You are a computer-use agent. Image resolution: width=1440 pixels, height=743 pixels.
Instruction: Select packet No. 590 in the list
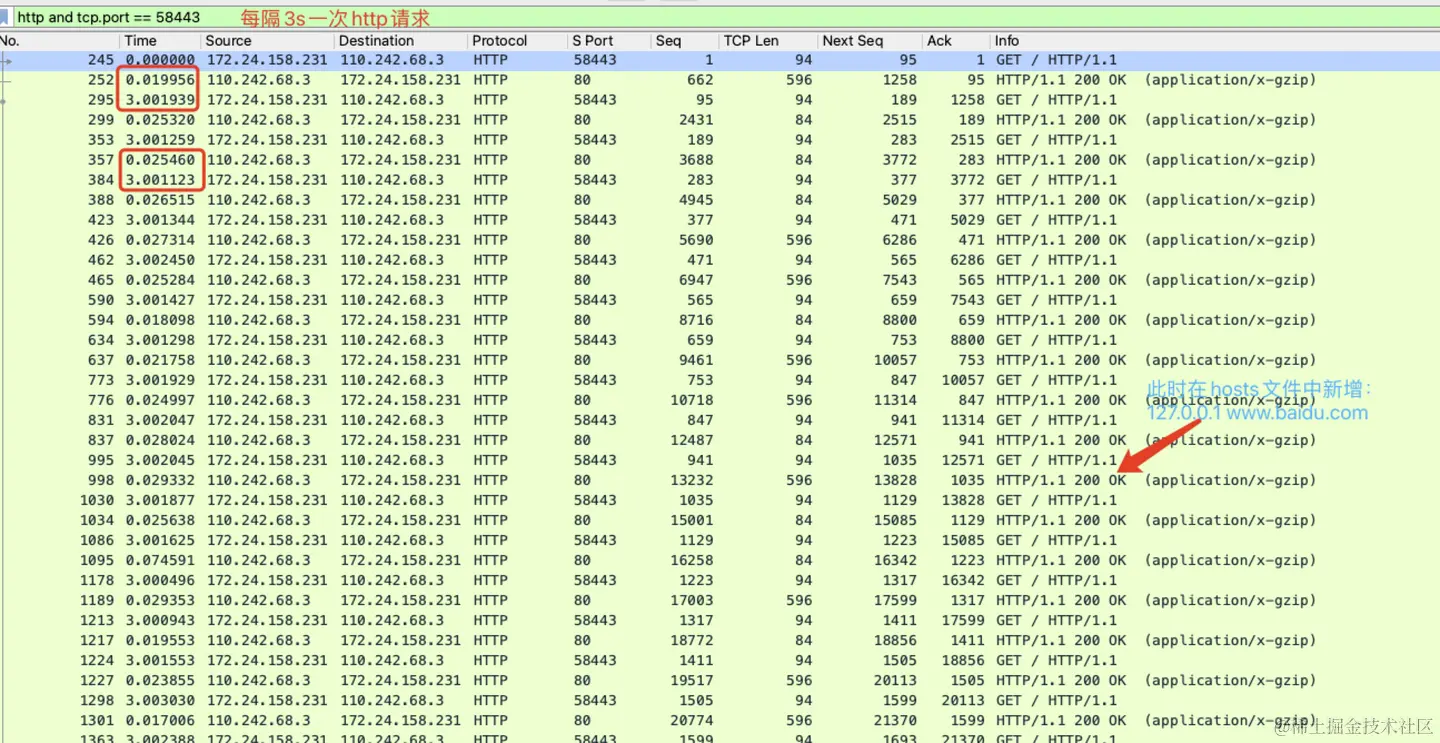tap(720, 300)
